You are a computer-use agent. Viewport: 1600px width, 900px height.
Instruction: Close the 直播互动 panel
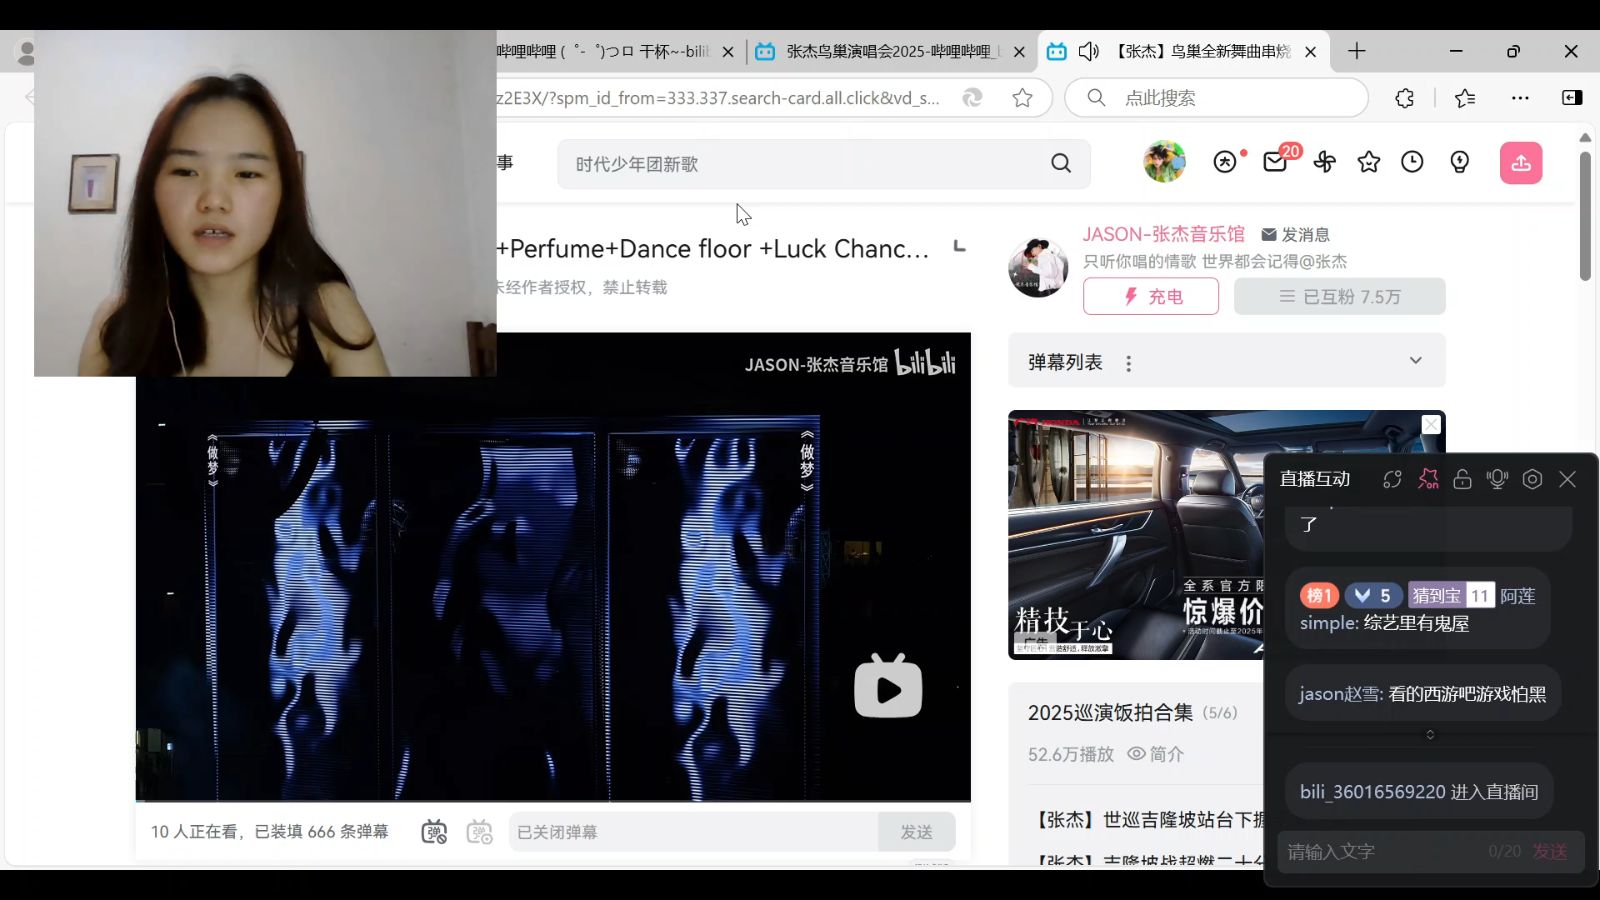[1567, 480]
